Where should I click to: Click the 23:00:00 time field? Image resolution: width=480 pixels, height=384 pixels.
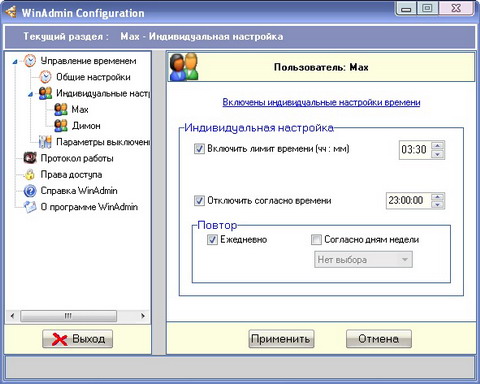(408, 201)
